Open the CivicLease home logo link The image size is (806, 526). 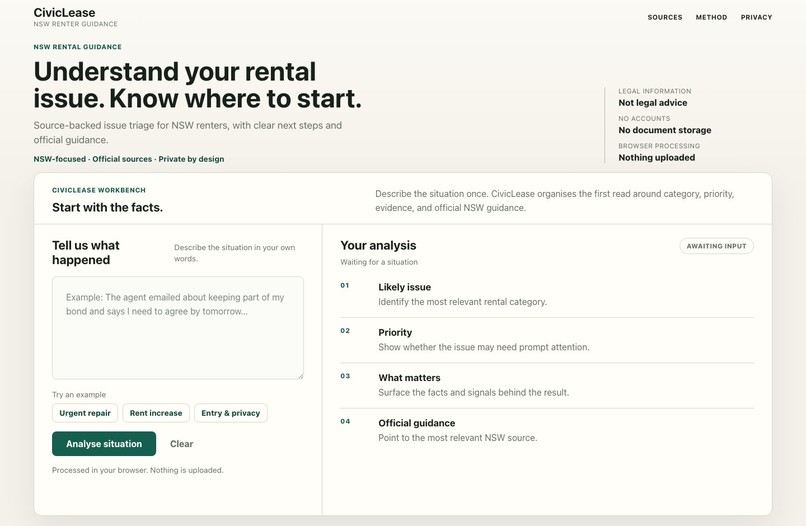pos(75,16)
